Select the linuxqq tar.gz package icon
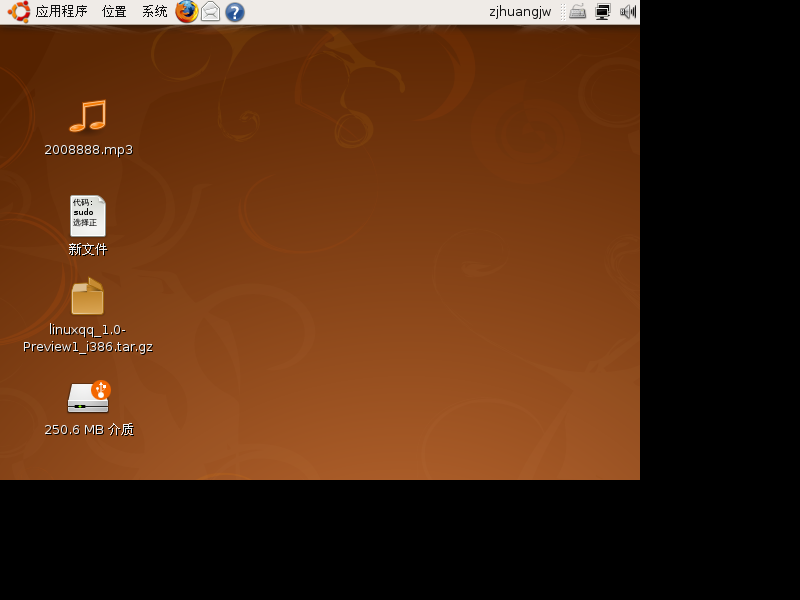This screenshot has height=600, width=800. (x=88, y=296)
